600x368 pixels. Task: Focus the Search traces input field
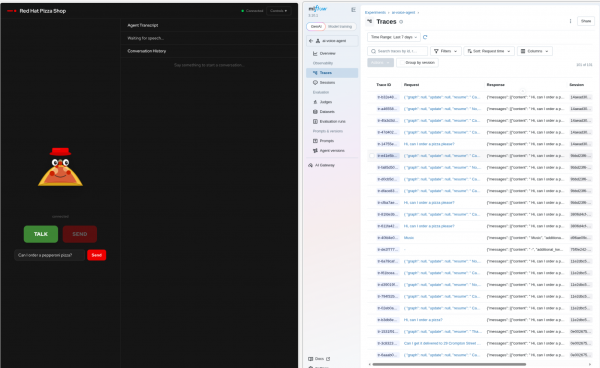pos(398,51)
